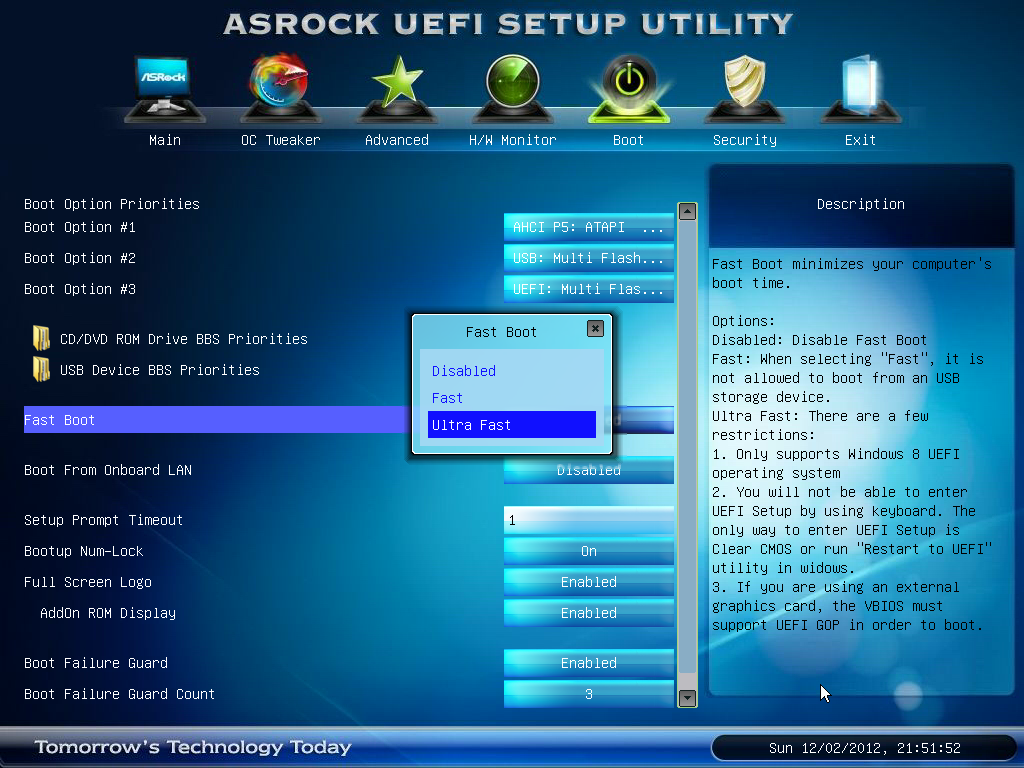Select the AddOn ROM Display label
The image size is (1024, 768).
pos(108,613)
